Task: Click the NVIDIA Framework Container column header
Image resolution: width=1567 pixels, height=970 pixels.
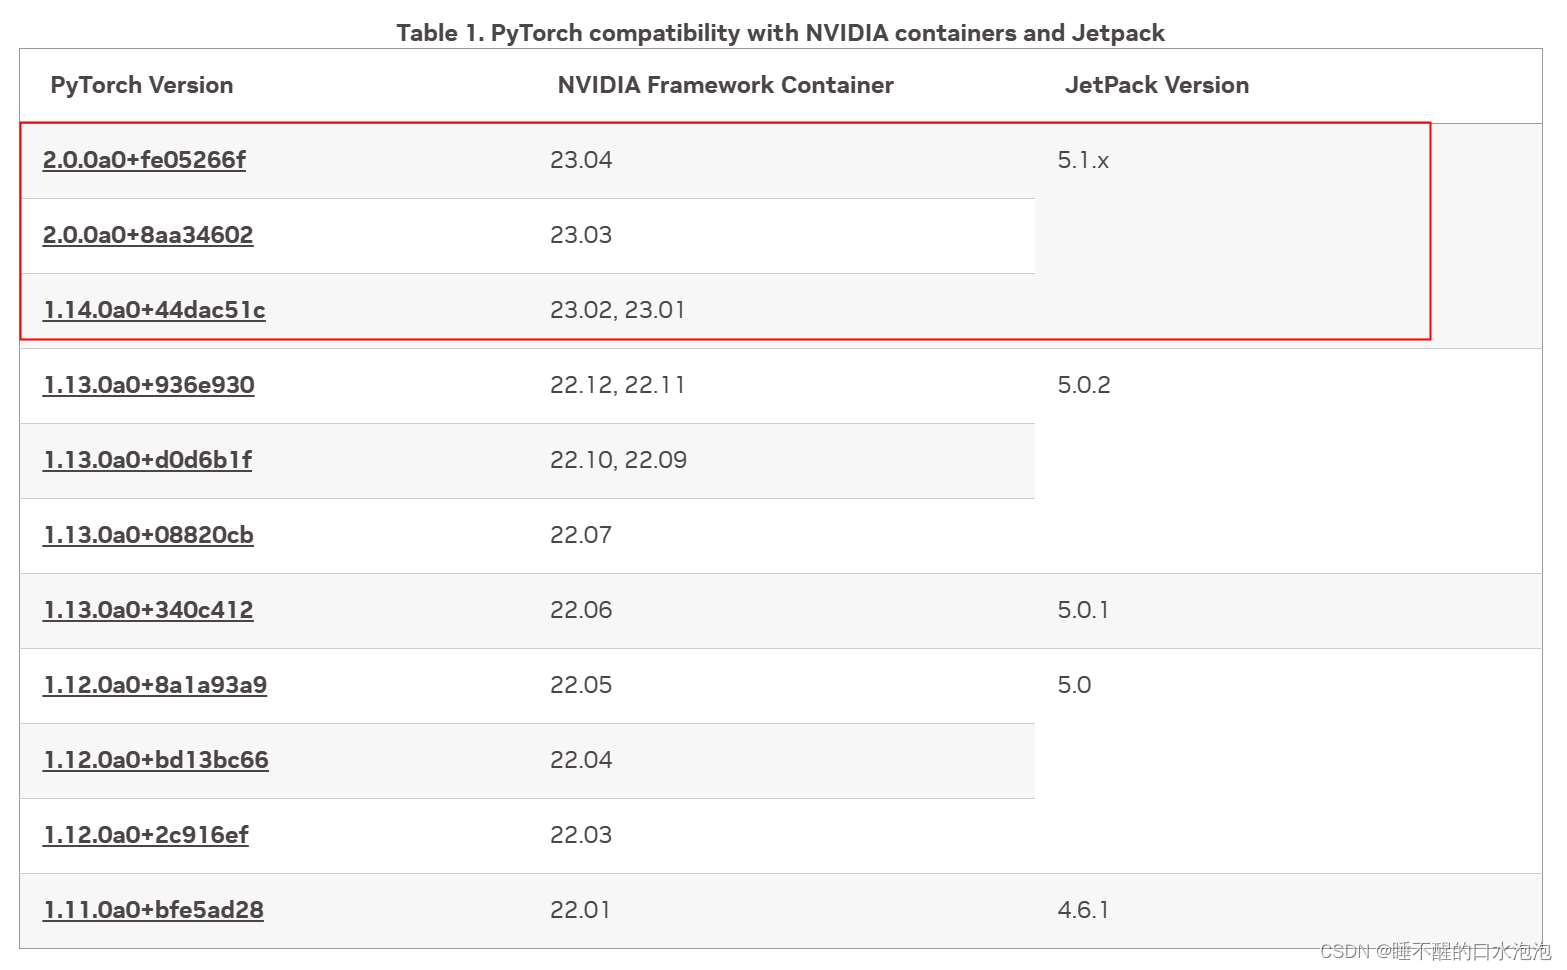Action: click(726, 85)
